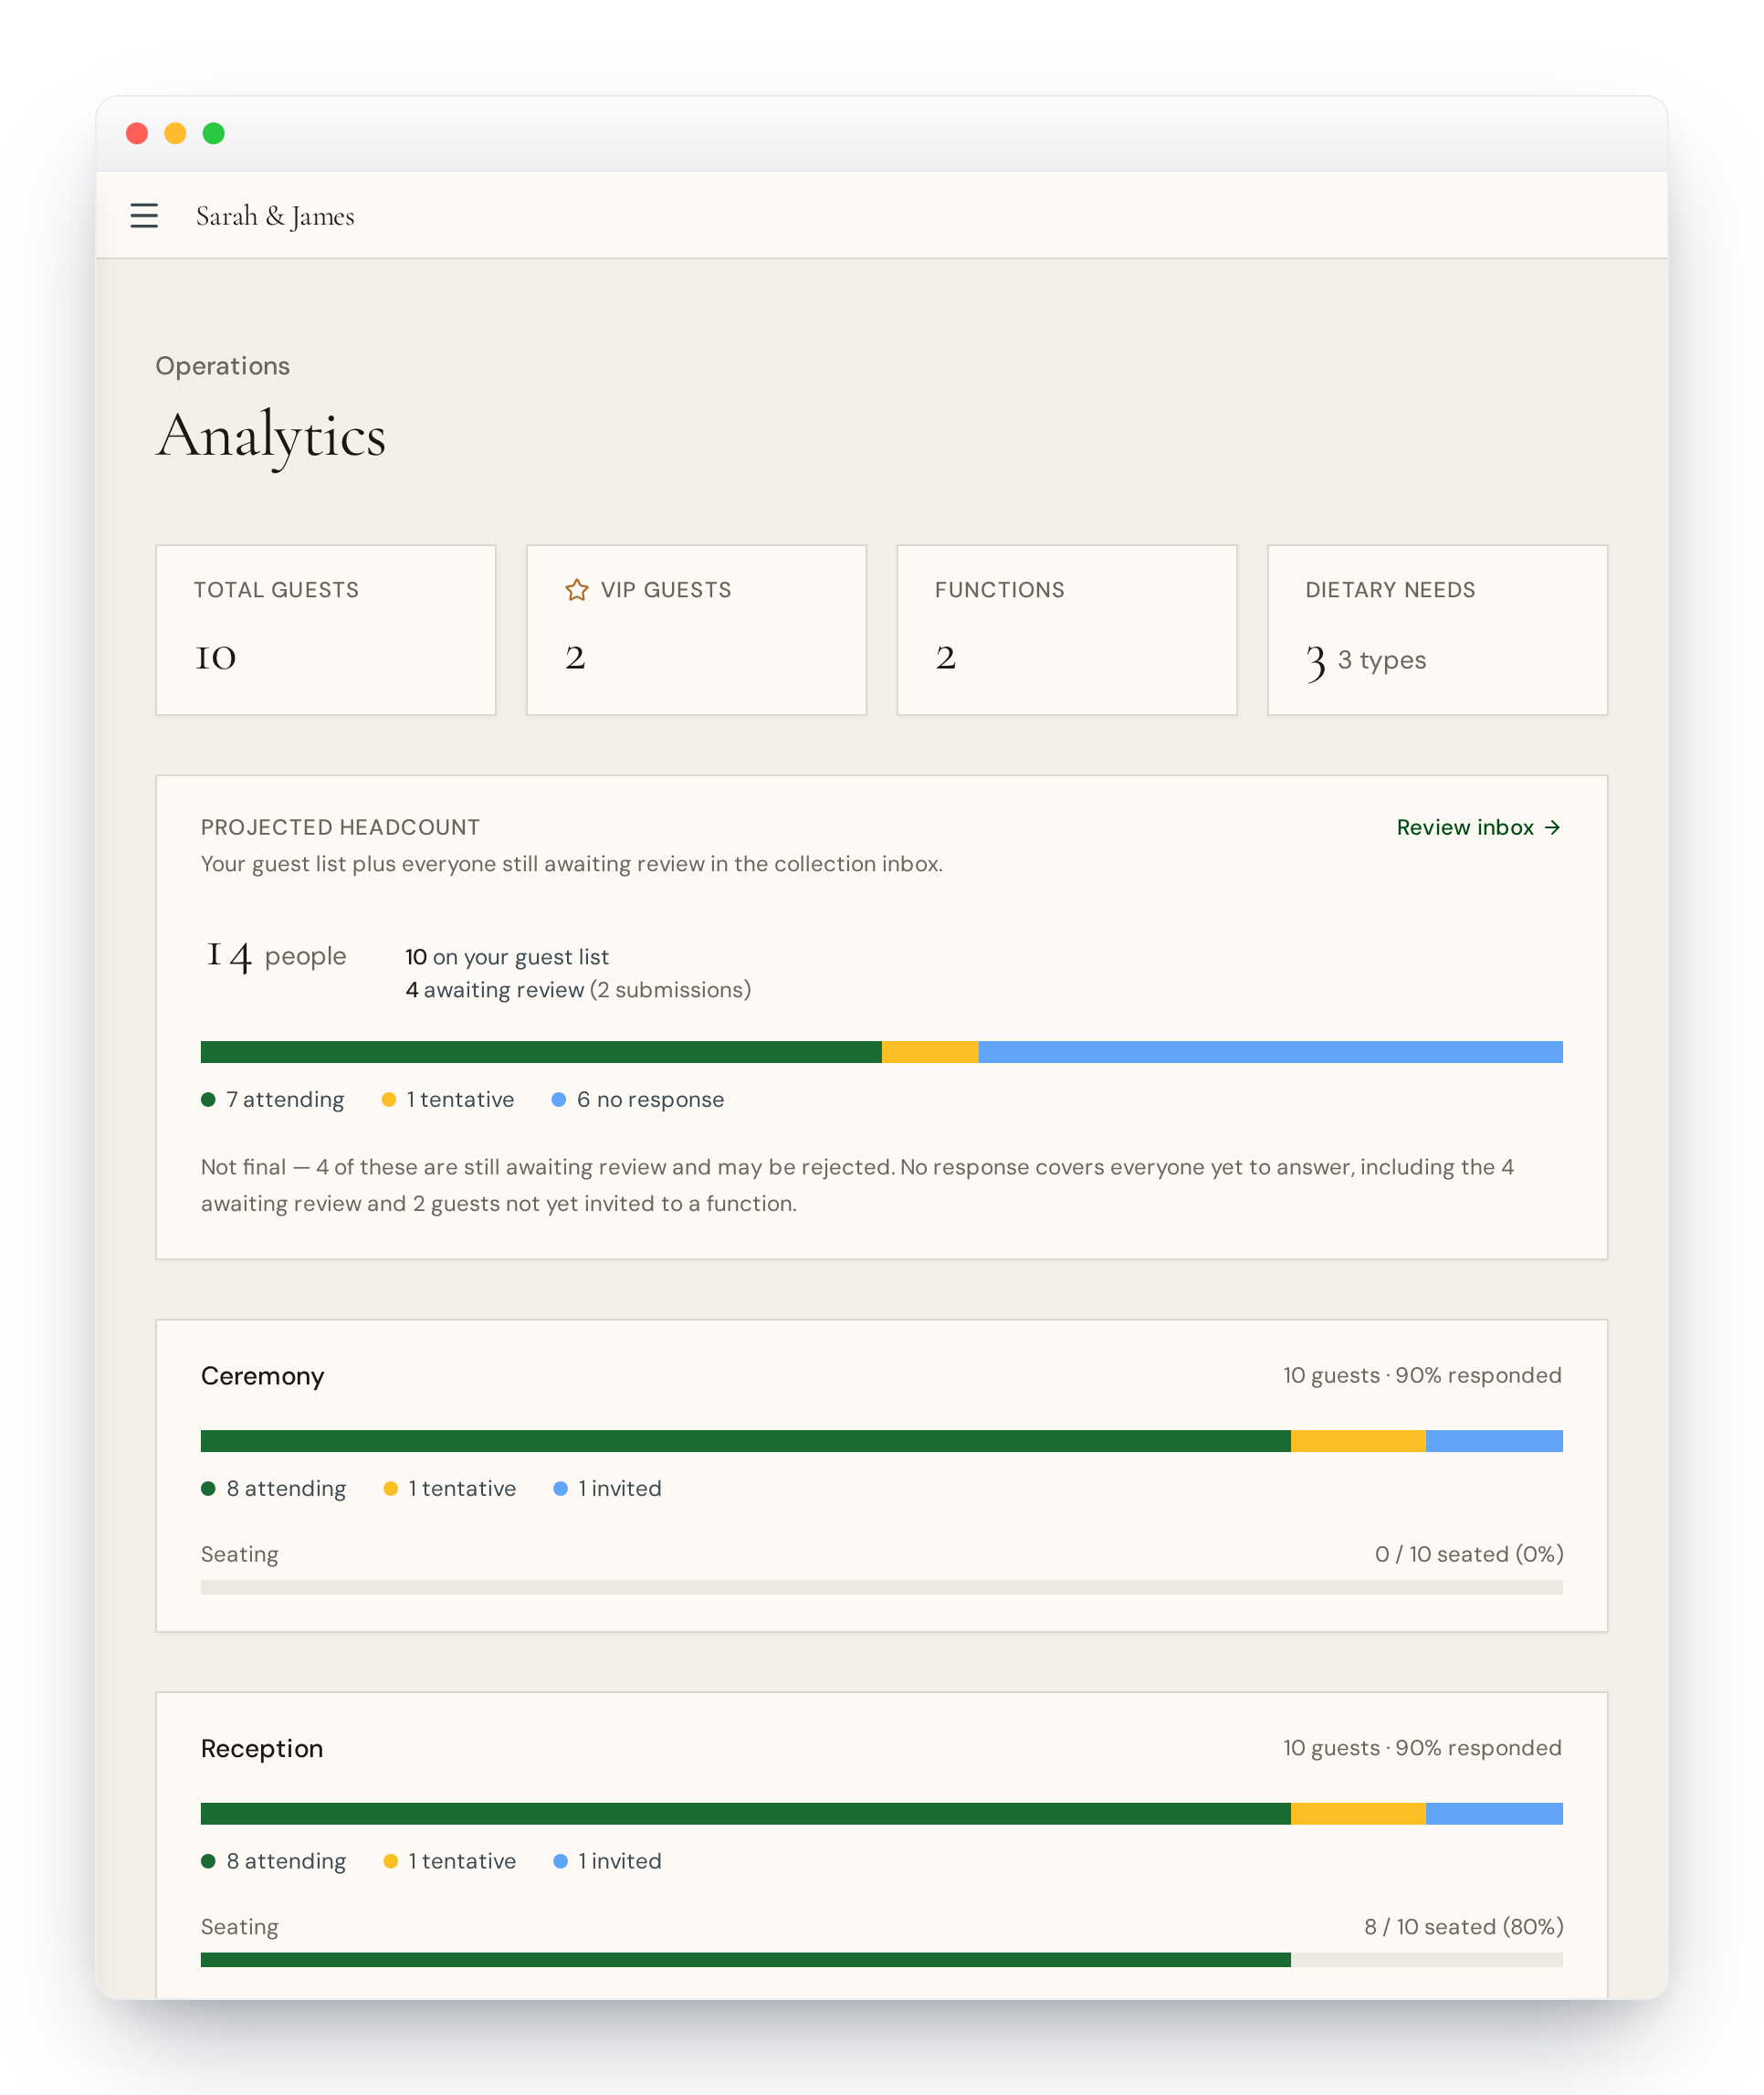This screenshot has width=1764, height=2095.
Task: Click the Sarah & James title
Action: tap(275, 216)
